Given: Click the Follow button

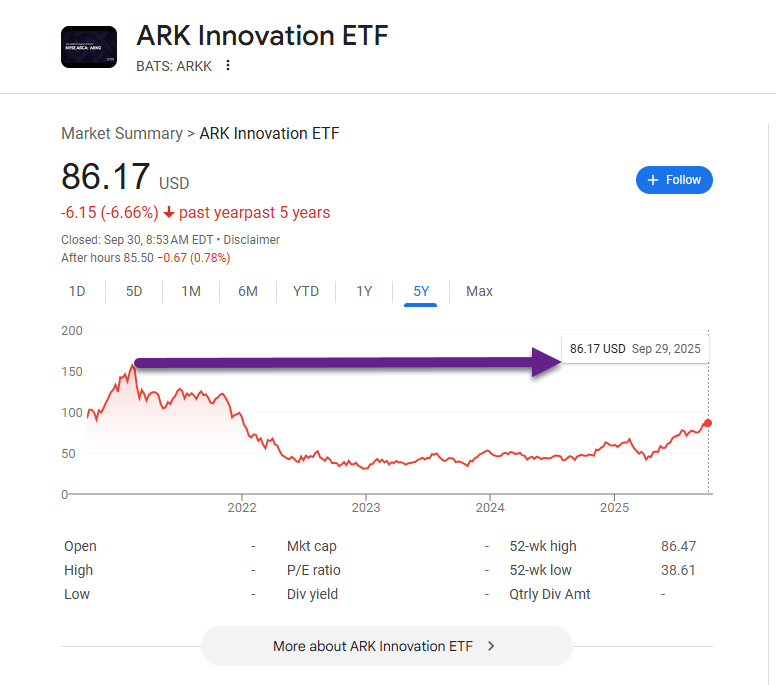Looking at the screenshot, I should tap(674, 180).
